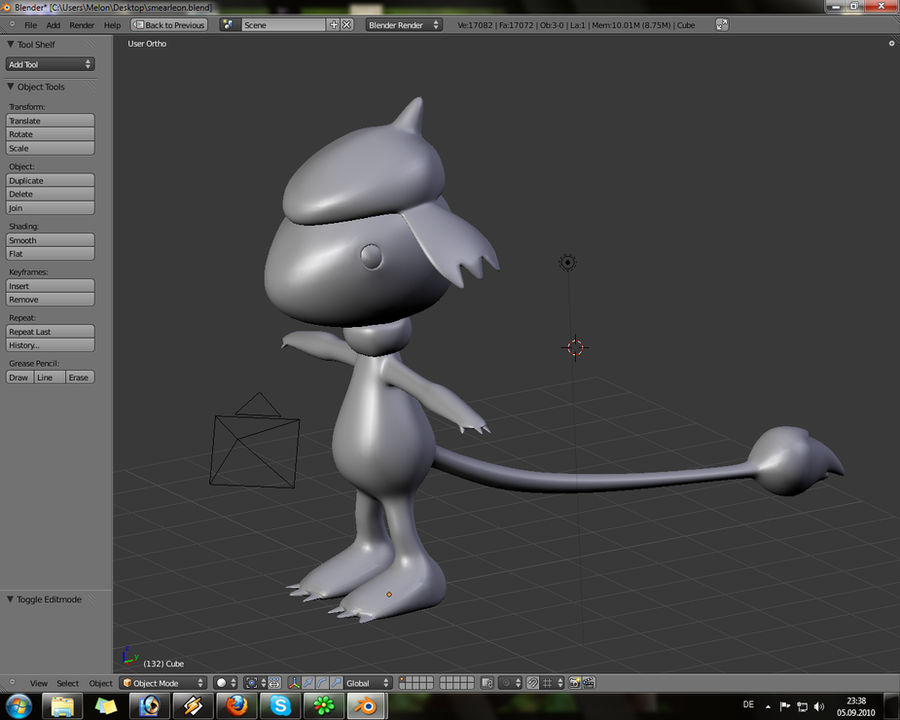Click the Rotate button
Viewport: 900px width, 720px height.
50,134
